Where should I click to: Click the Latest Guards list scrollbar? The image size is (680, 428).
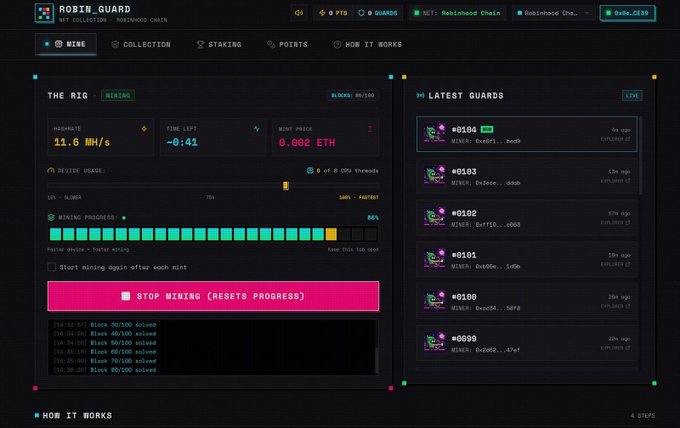641,155
